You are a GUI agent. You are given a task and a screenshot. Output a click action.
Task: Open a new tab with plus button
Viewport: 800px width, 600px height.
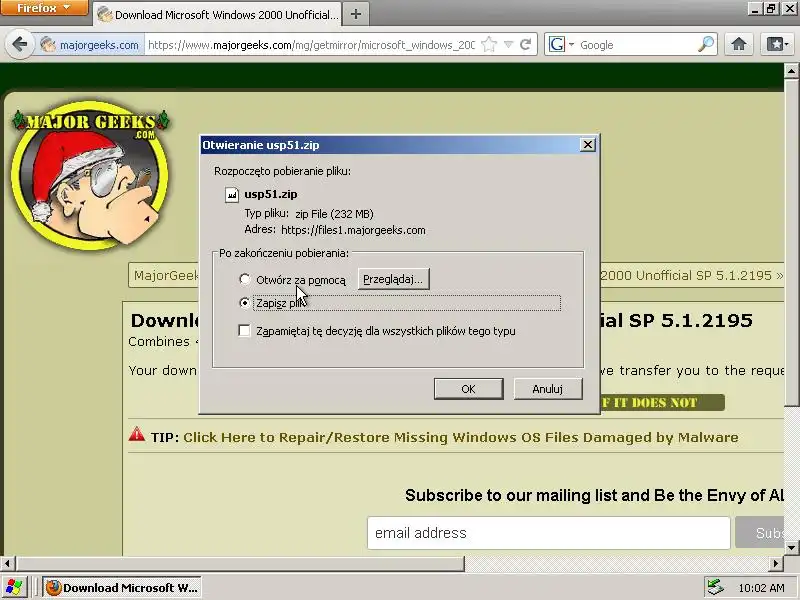[x=356, y=14]
